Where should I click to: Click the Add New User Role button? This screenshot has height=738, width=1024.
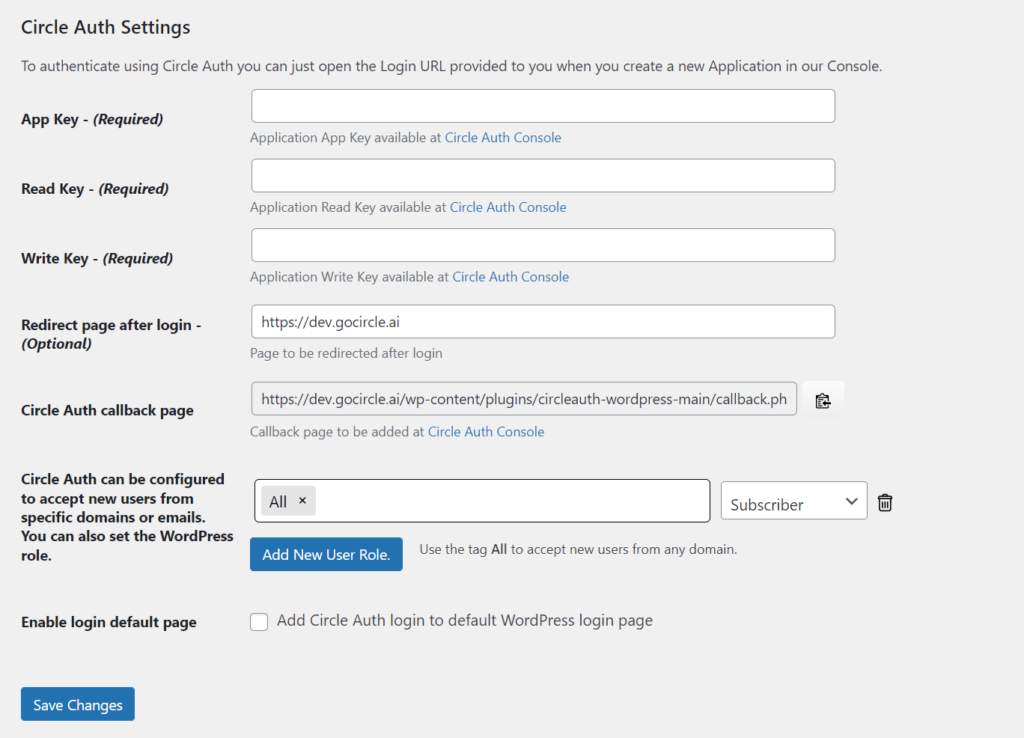(326, 554)
